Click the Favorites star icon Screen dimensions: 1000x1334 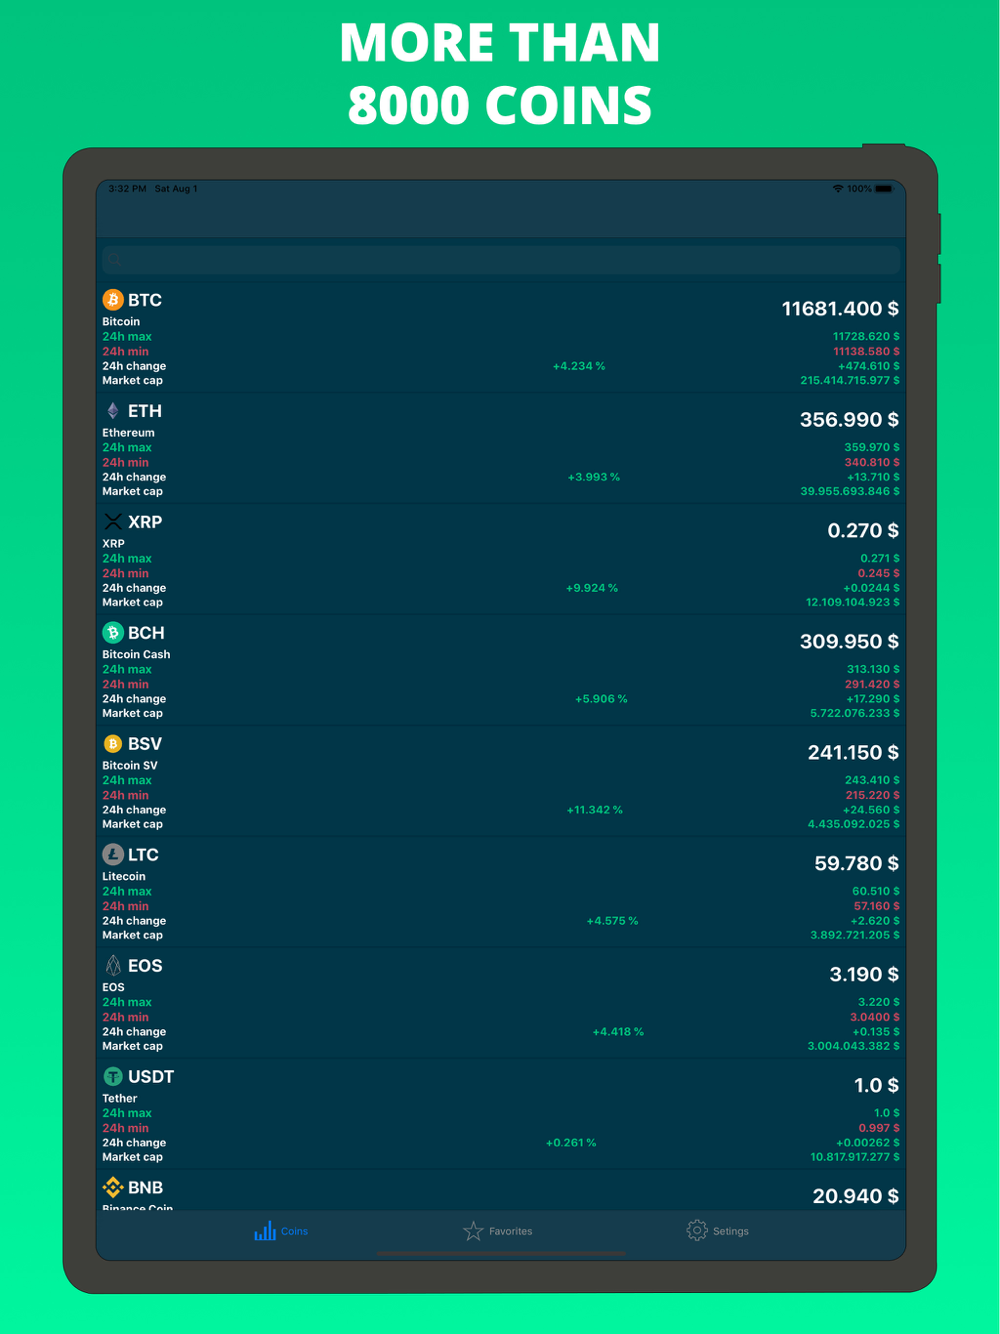tap(473, 1231)
